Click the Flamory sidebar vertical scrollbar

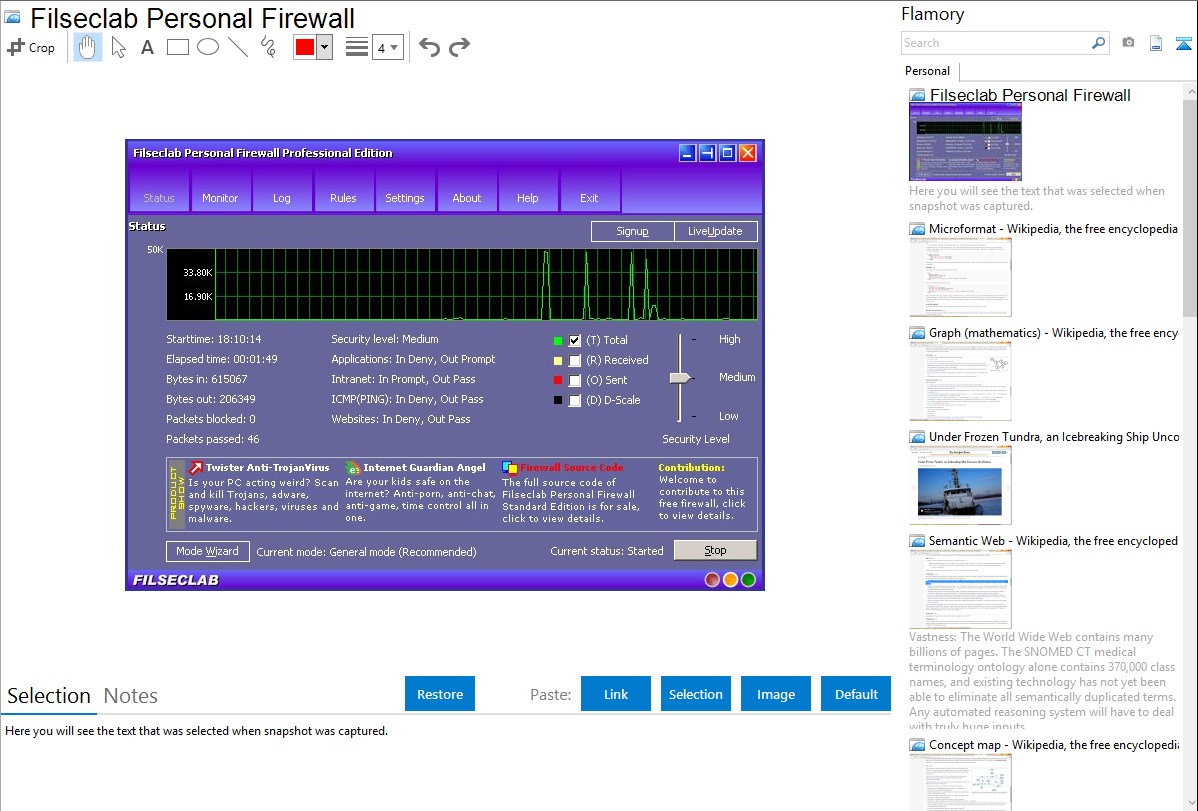(1190, 206)
